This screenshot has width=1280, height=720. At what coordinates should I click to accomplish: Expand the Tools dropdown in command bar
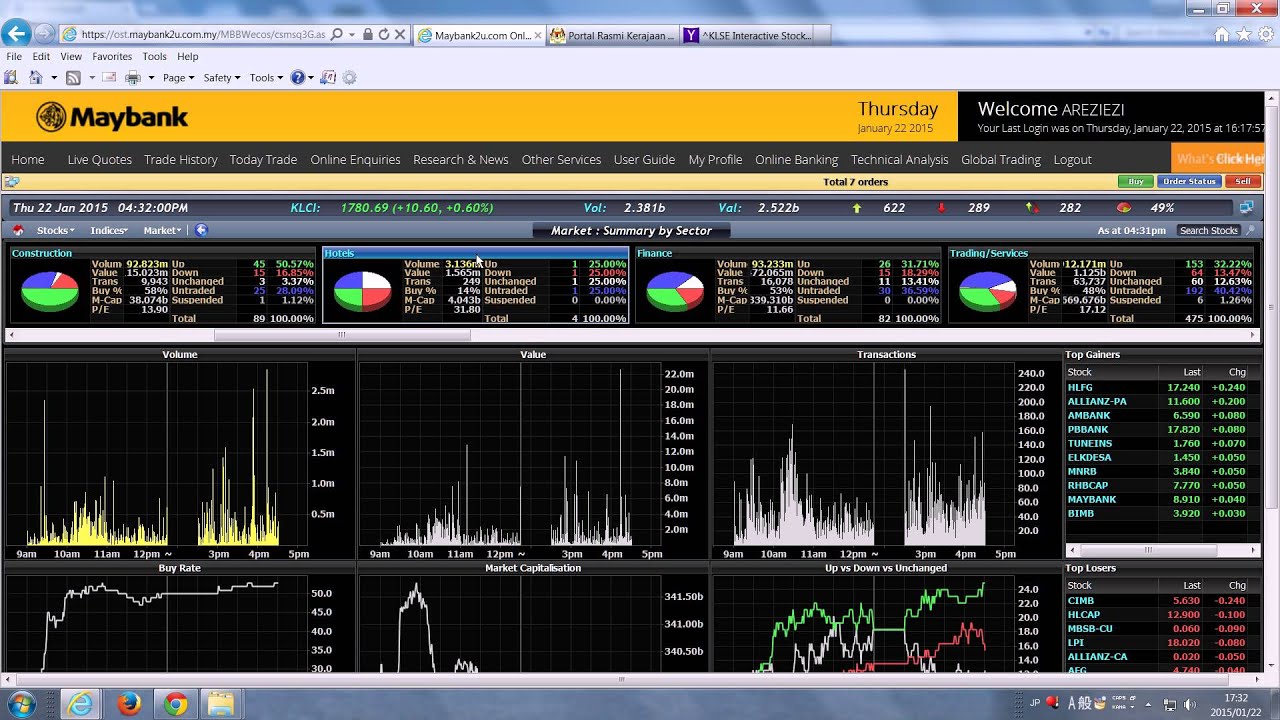coord(266,78)
